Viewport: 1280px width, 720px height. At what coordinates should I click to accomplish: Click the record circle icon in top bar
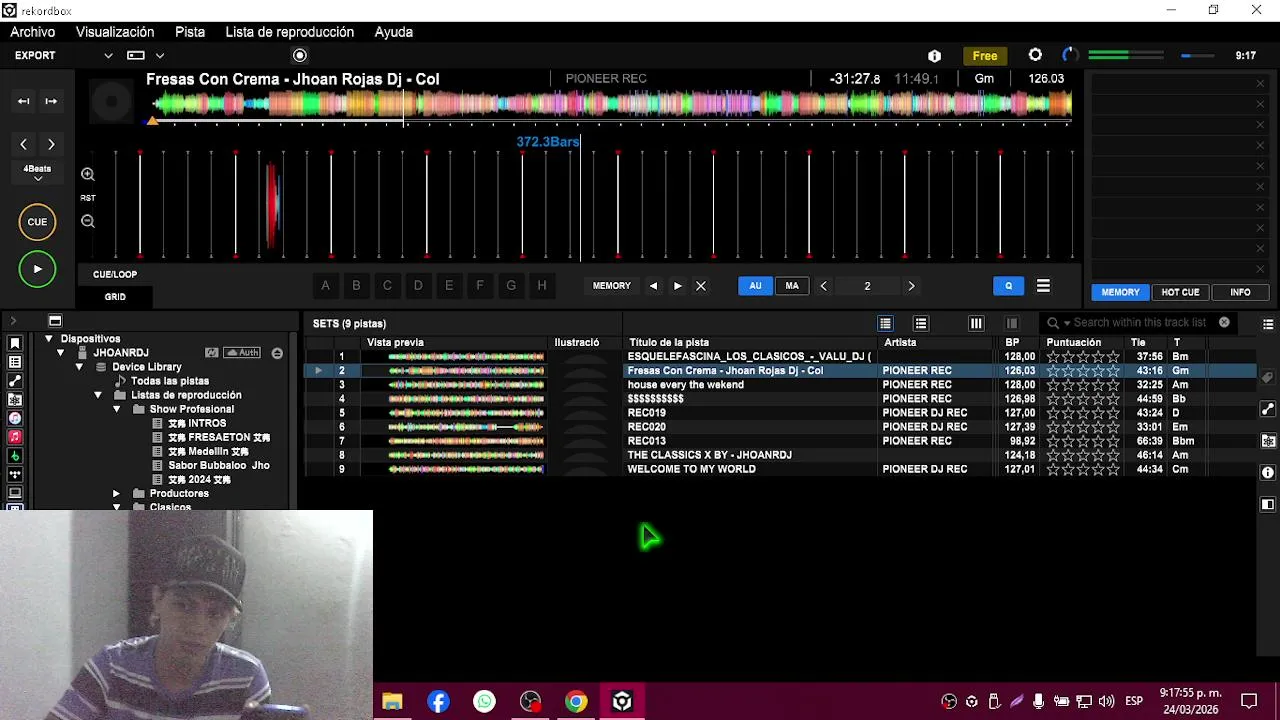point(300,56)
